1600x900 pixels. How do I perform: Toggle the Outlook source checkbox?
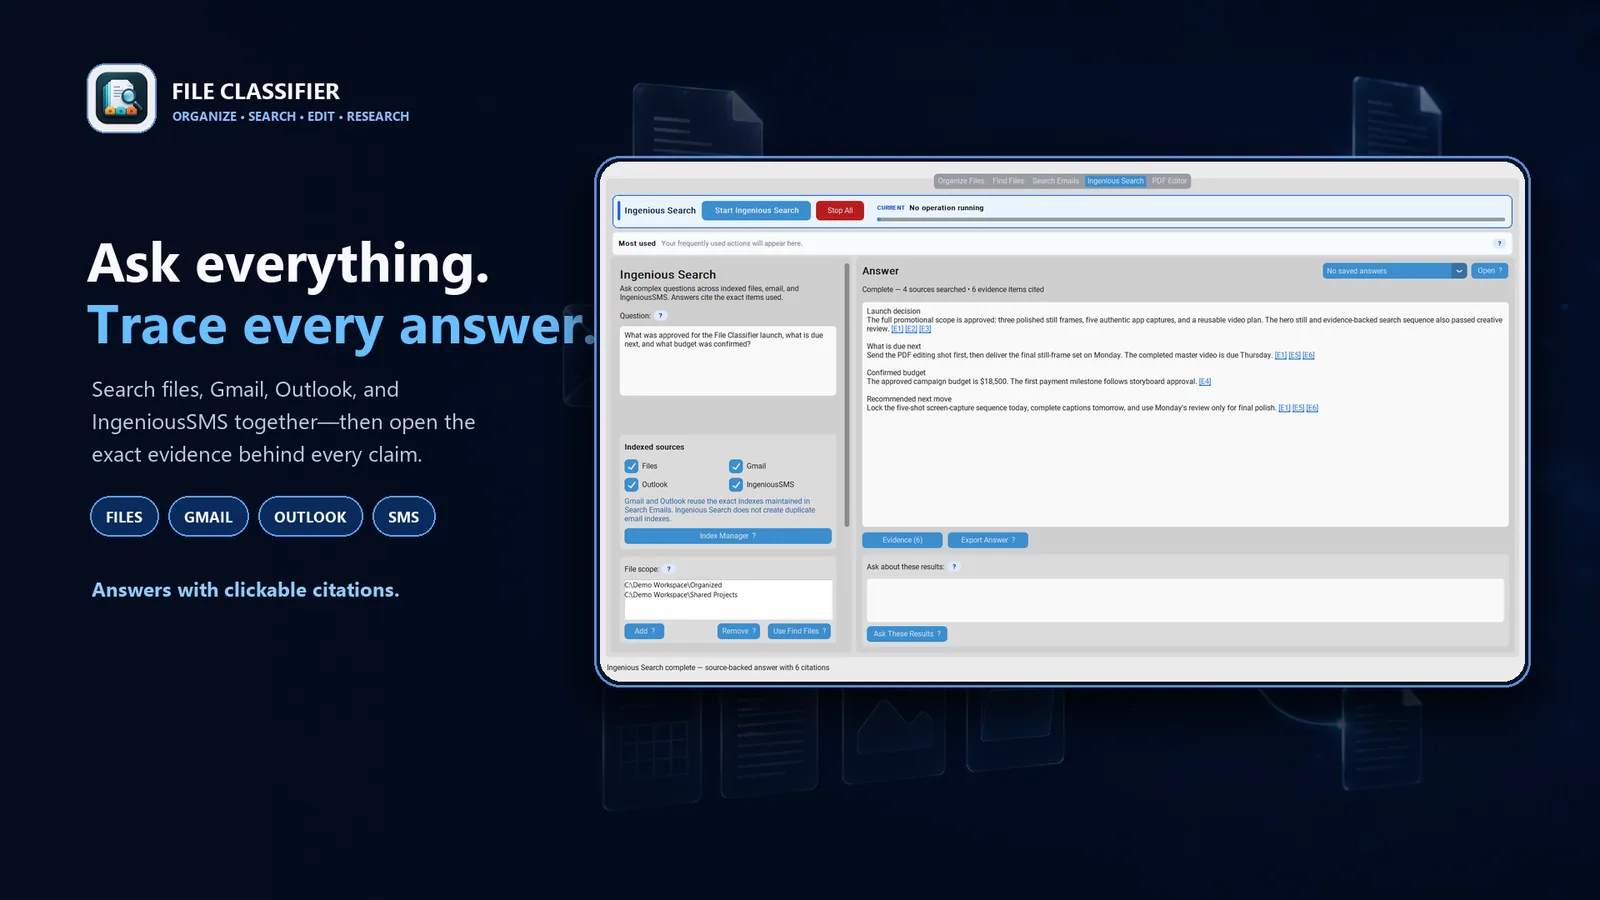631,484
